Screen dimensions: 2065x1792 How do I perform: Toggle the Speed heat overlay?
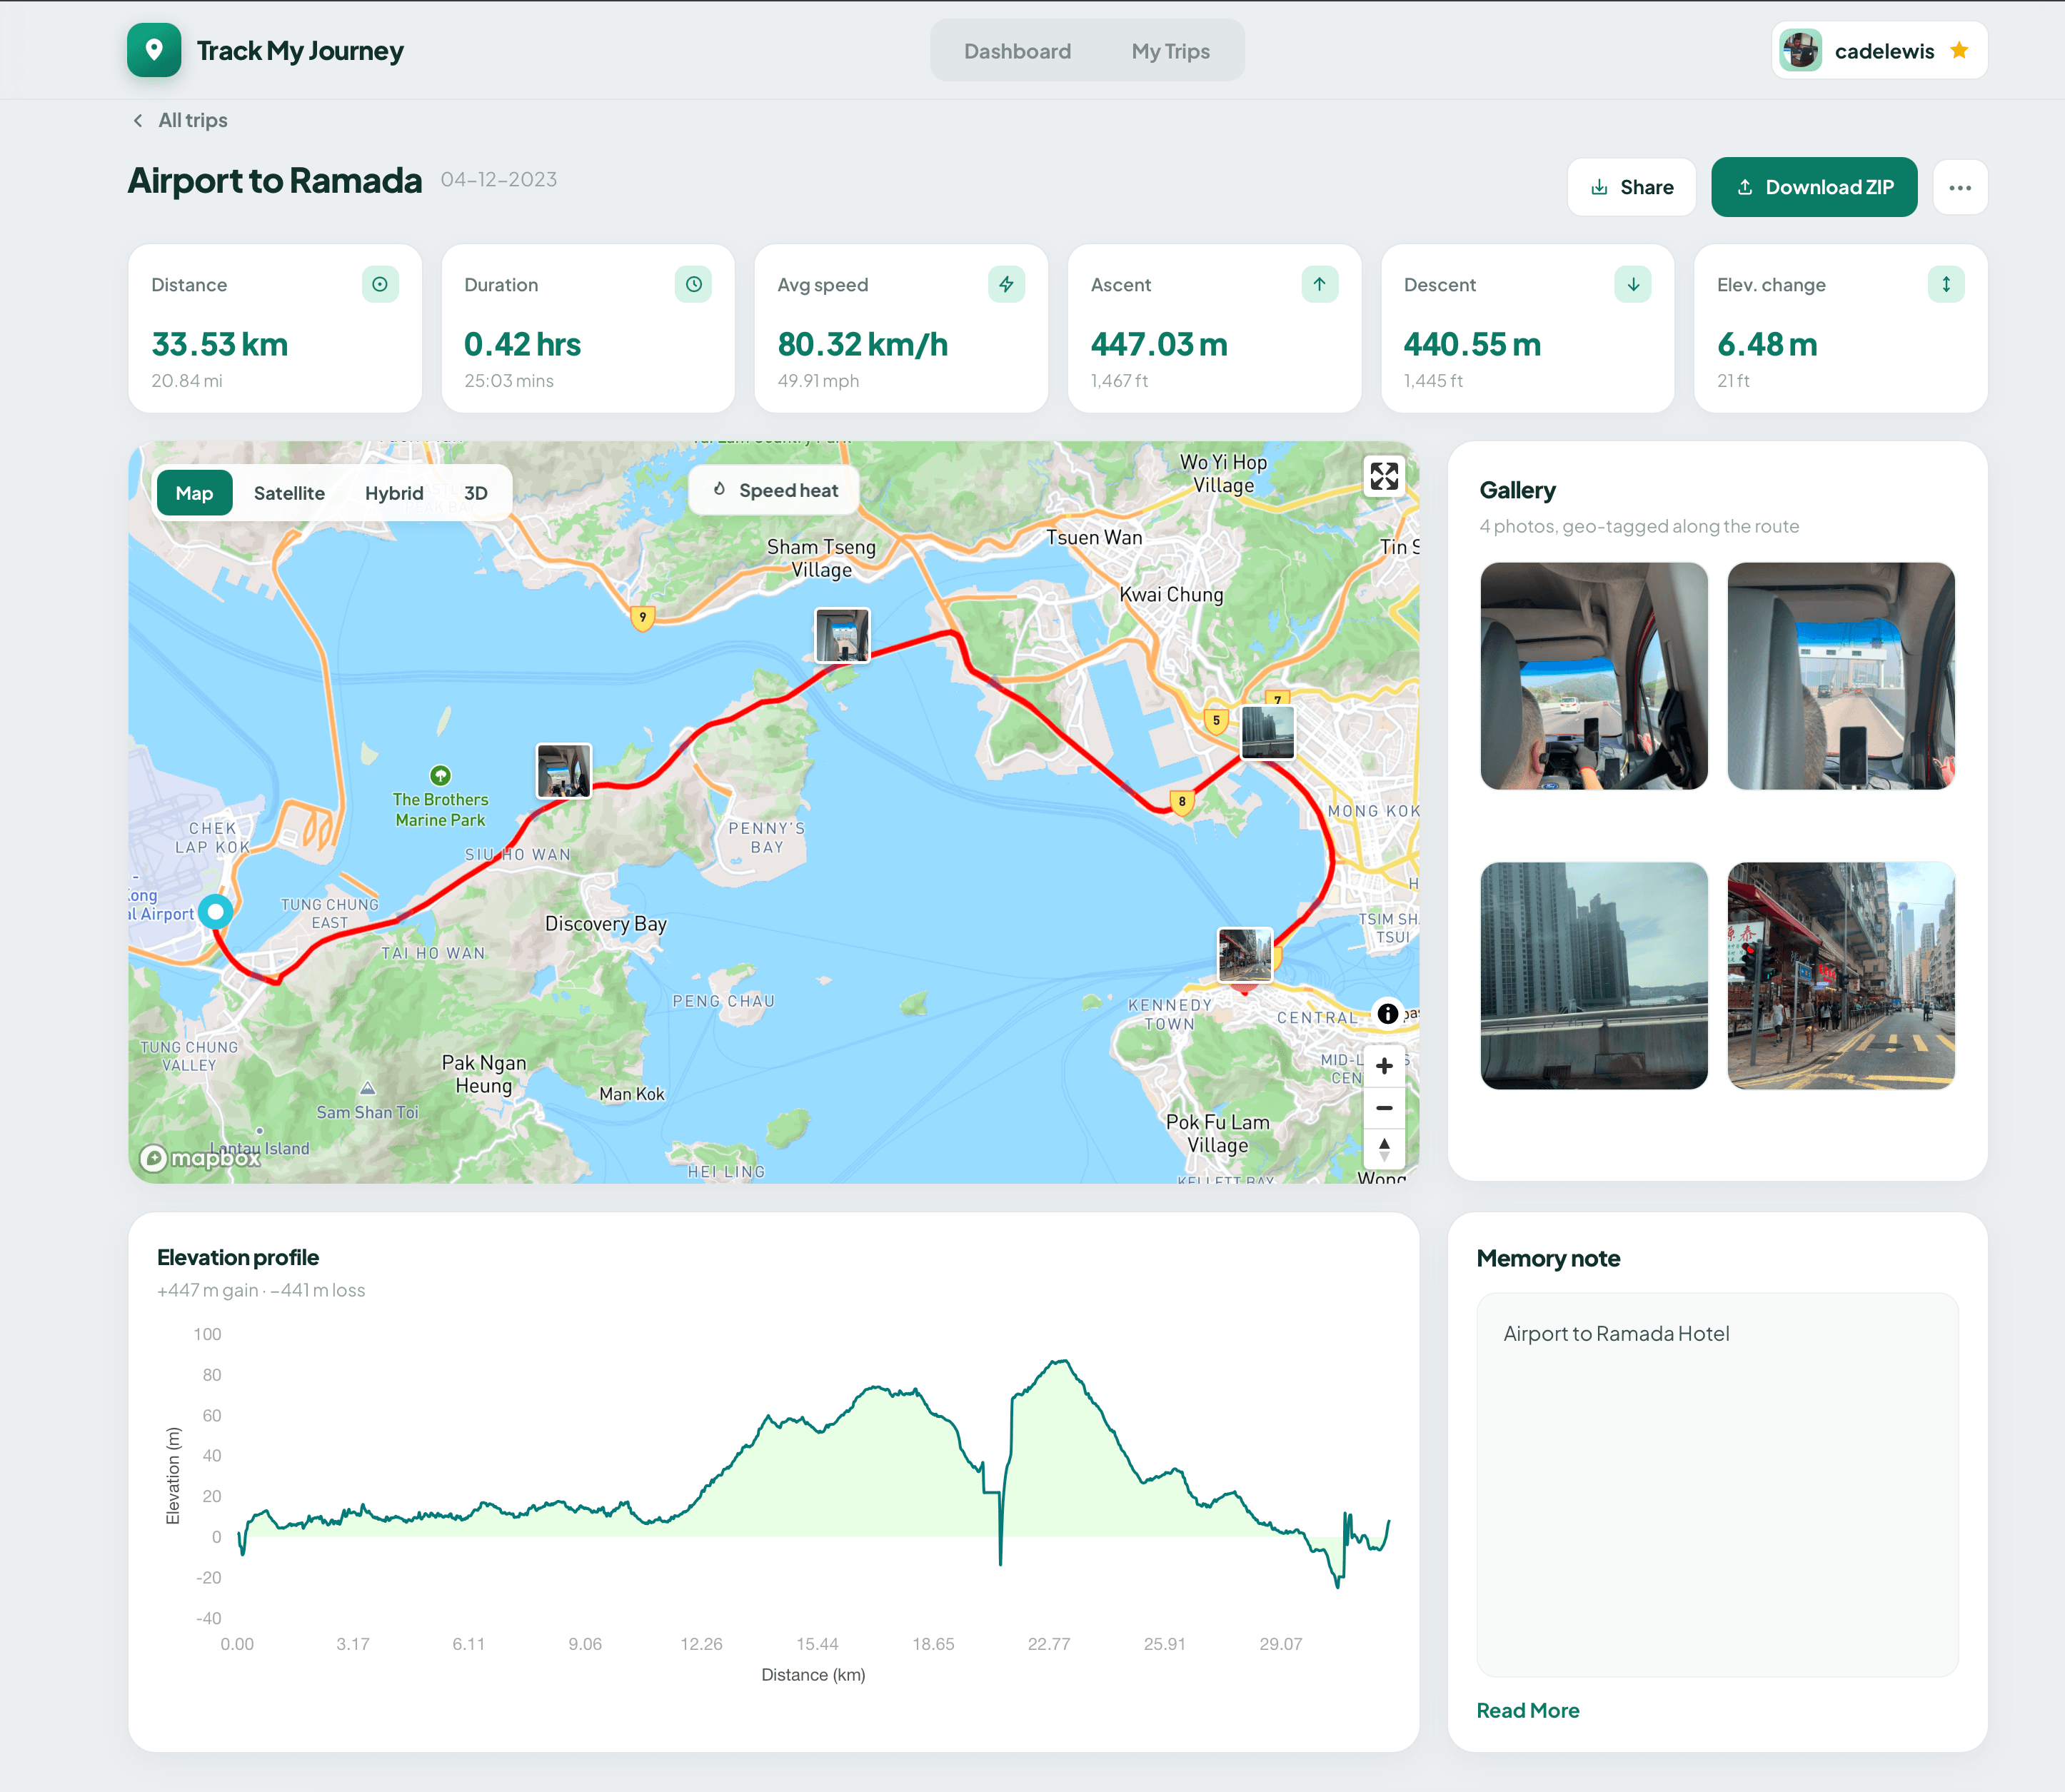click(x=774, y=490)
